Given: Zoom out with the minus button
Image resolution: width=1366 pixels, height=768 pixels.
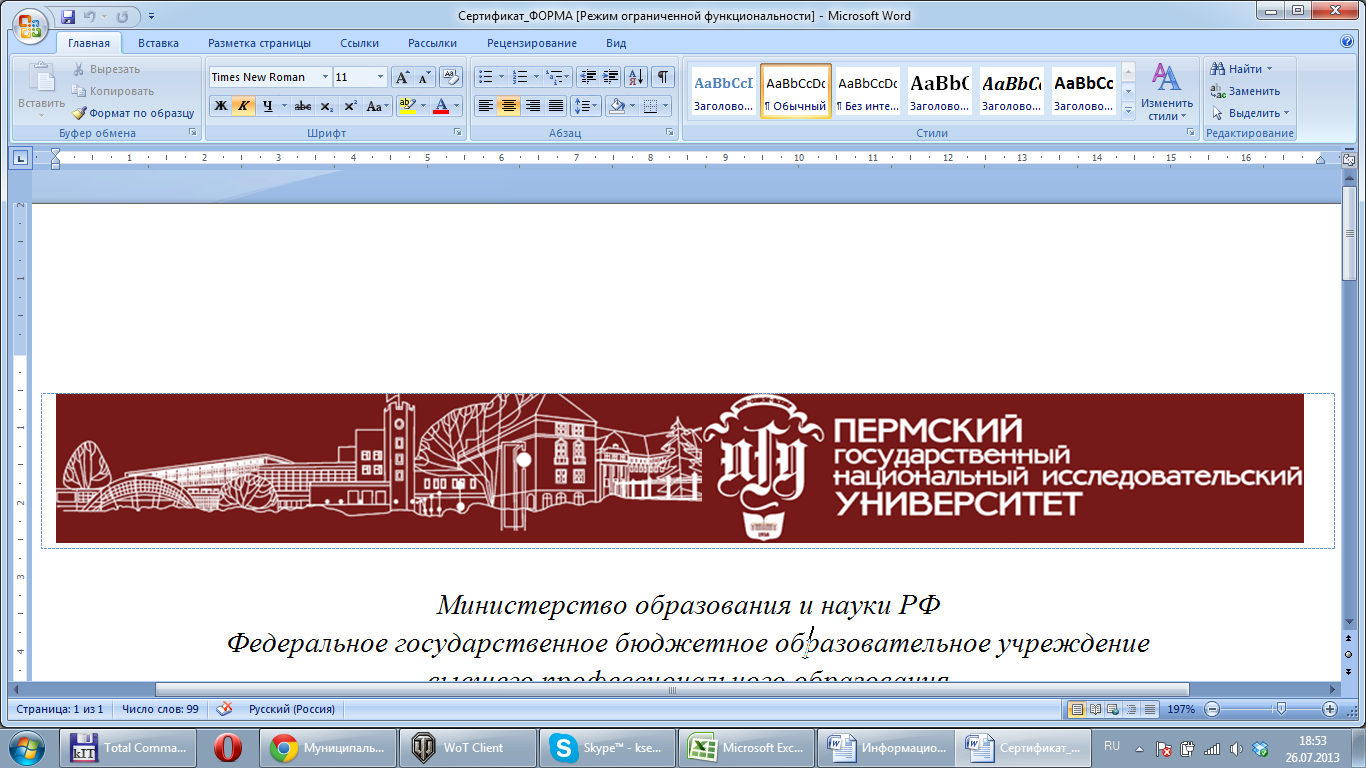Looking at the screenshot, I should tap(1212, 709).
